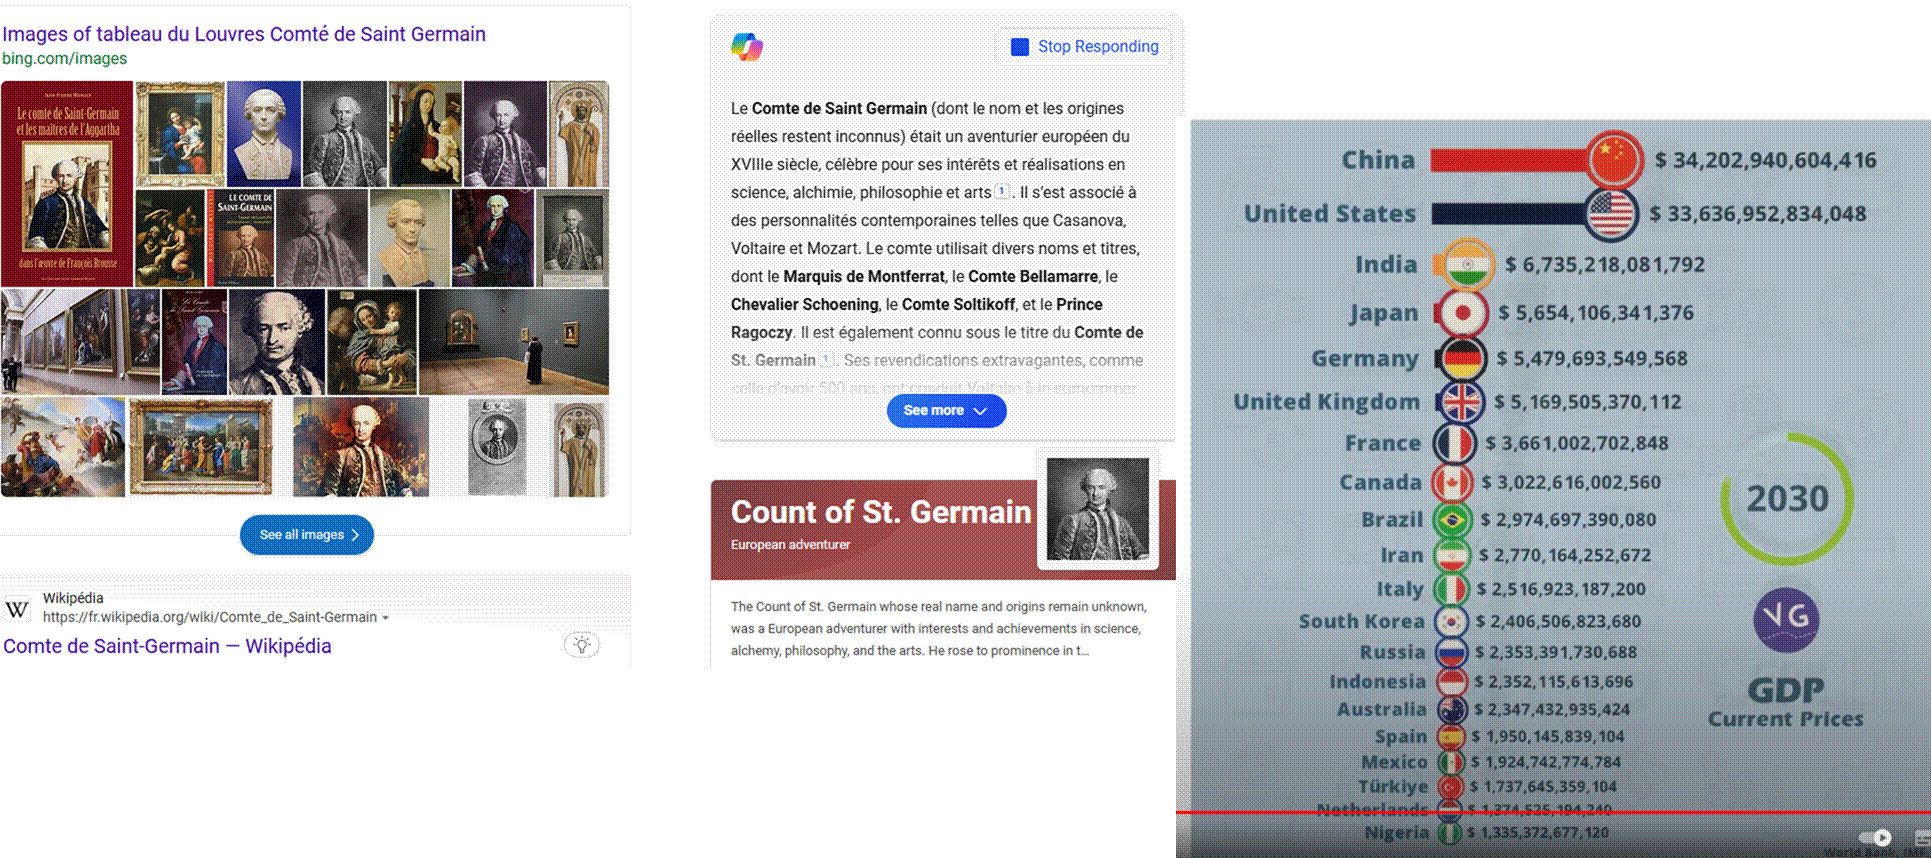Screen dimensions: 1931x858
Task: Click France's value '$ 3,661,002,702,848'
Action: (x=1577, y=443)
